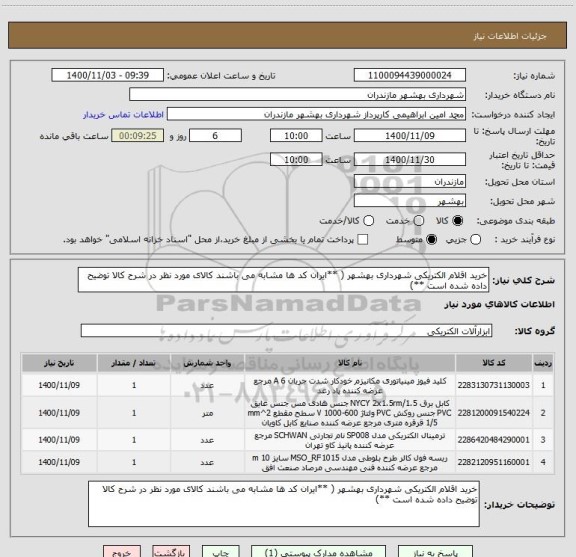Screen dimensions: 576x557
Task: Click the request number field 1100094439000024
Action: coord(410,75)
